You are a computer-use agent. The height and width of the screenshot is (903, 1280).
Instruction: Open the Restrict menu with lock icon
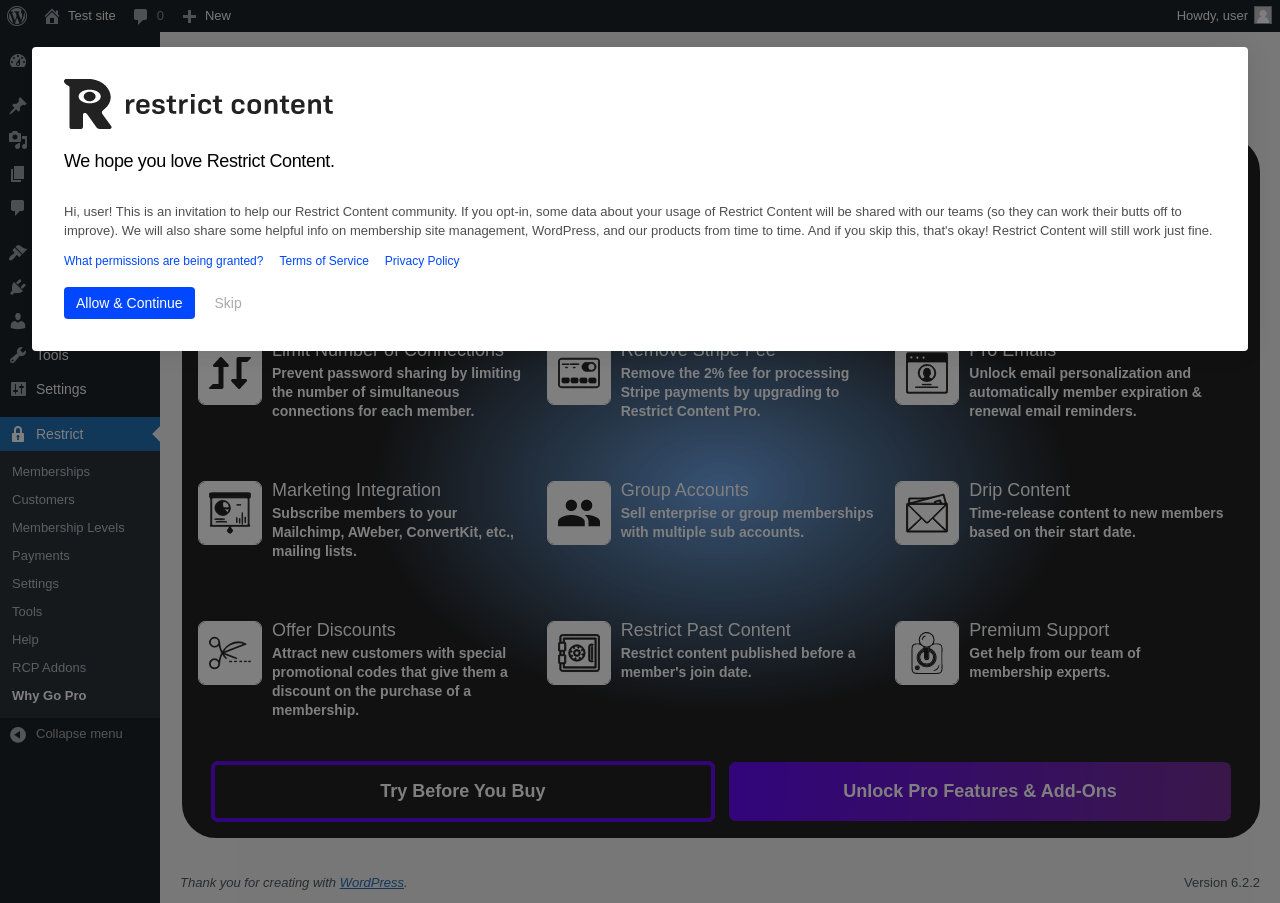point(80,434)
